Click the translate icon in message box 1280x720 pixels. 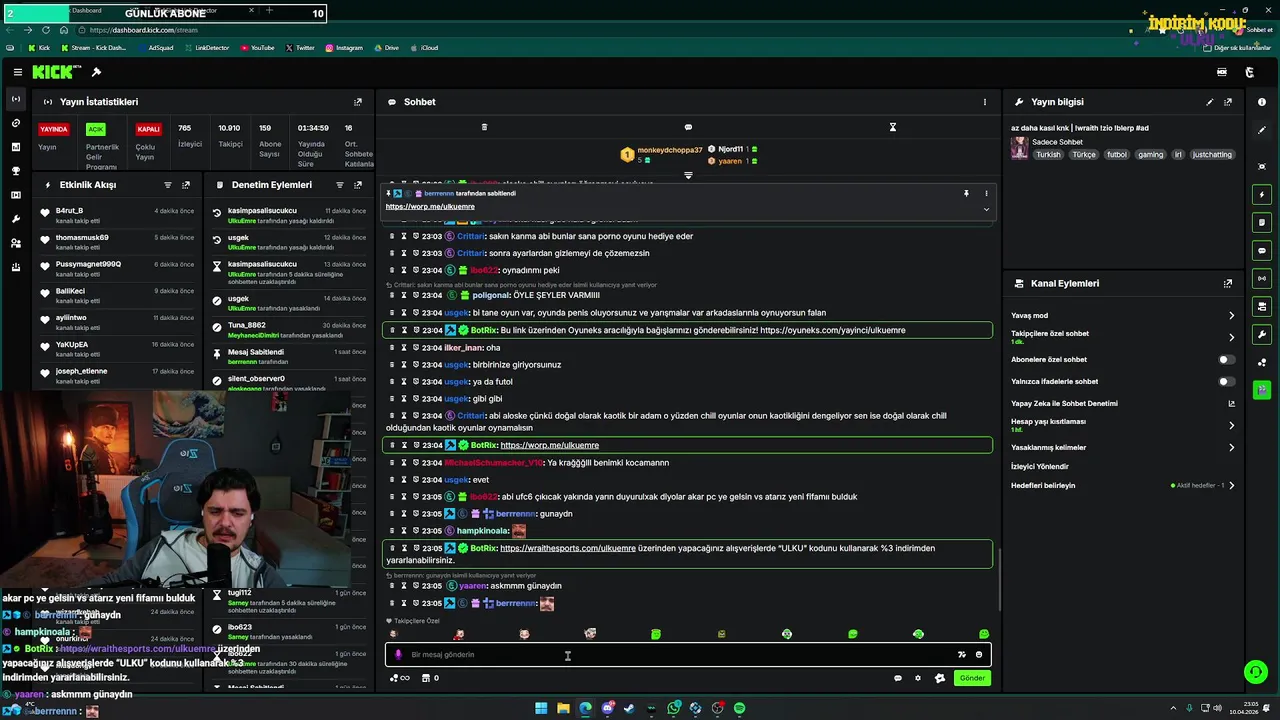coord(962,655)
